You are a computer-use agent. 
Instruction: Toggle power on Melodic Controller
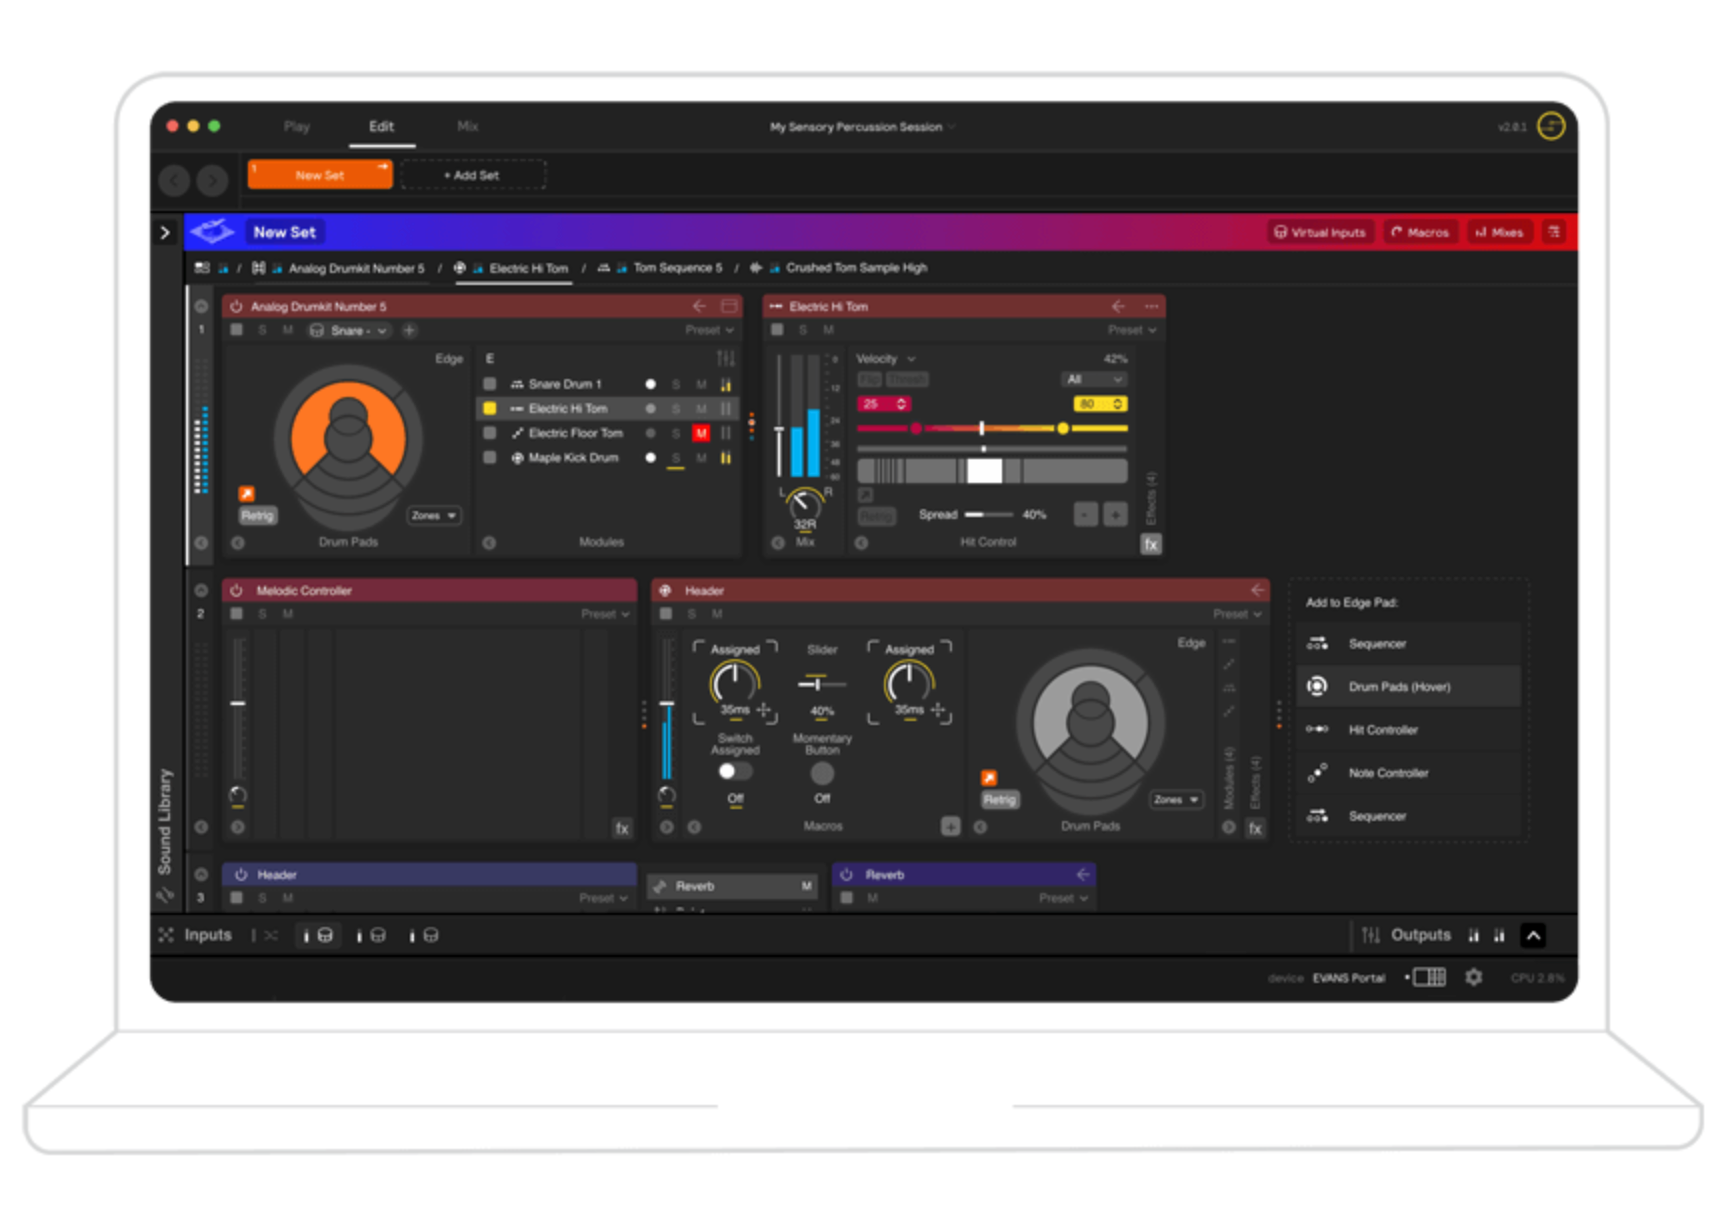(237, 591)
